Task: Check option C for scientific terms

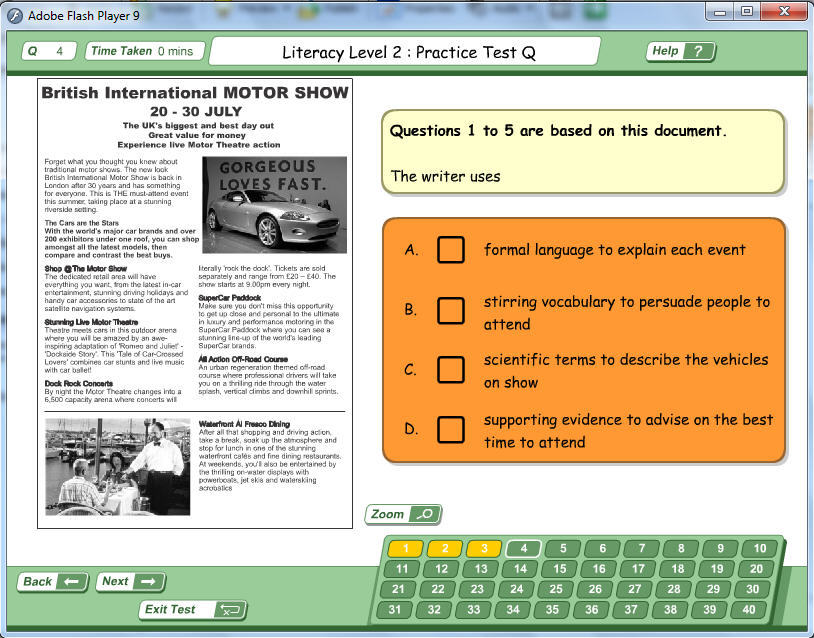Action: click(451, 370)
